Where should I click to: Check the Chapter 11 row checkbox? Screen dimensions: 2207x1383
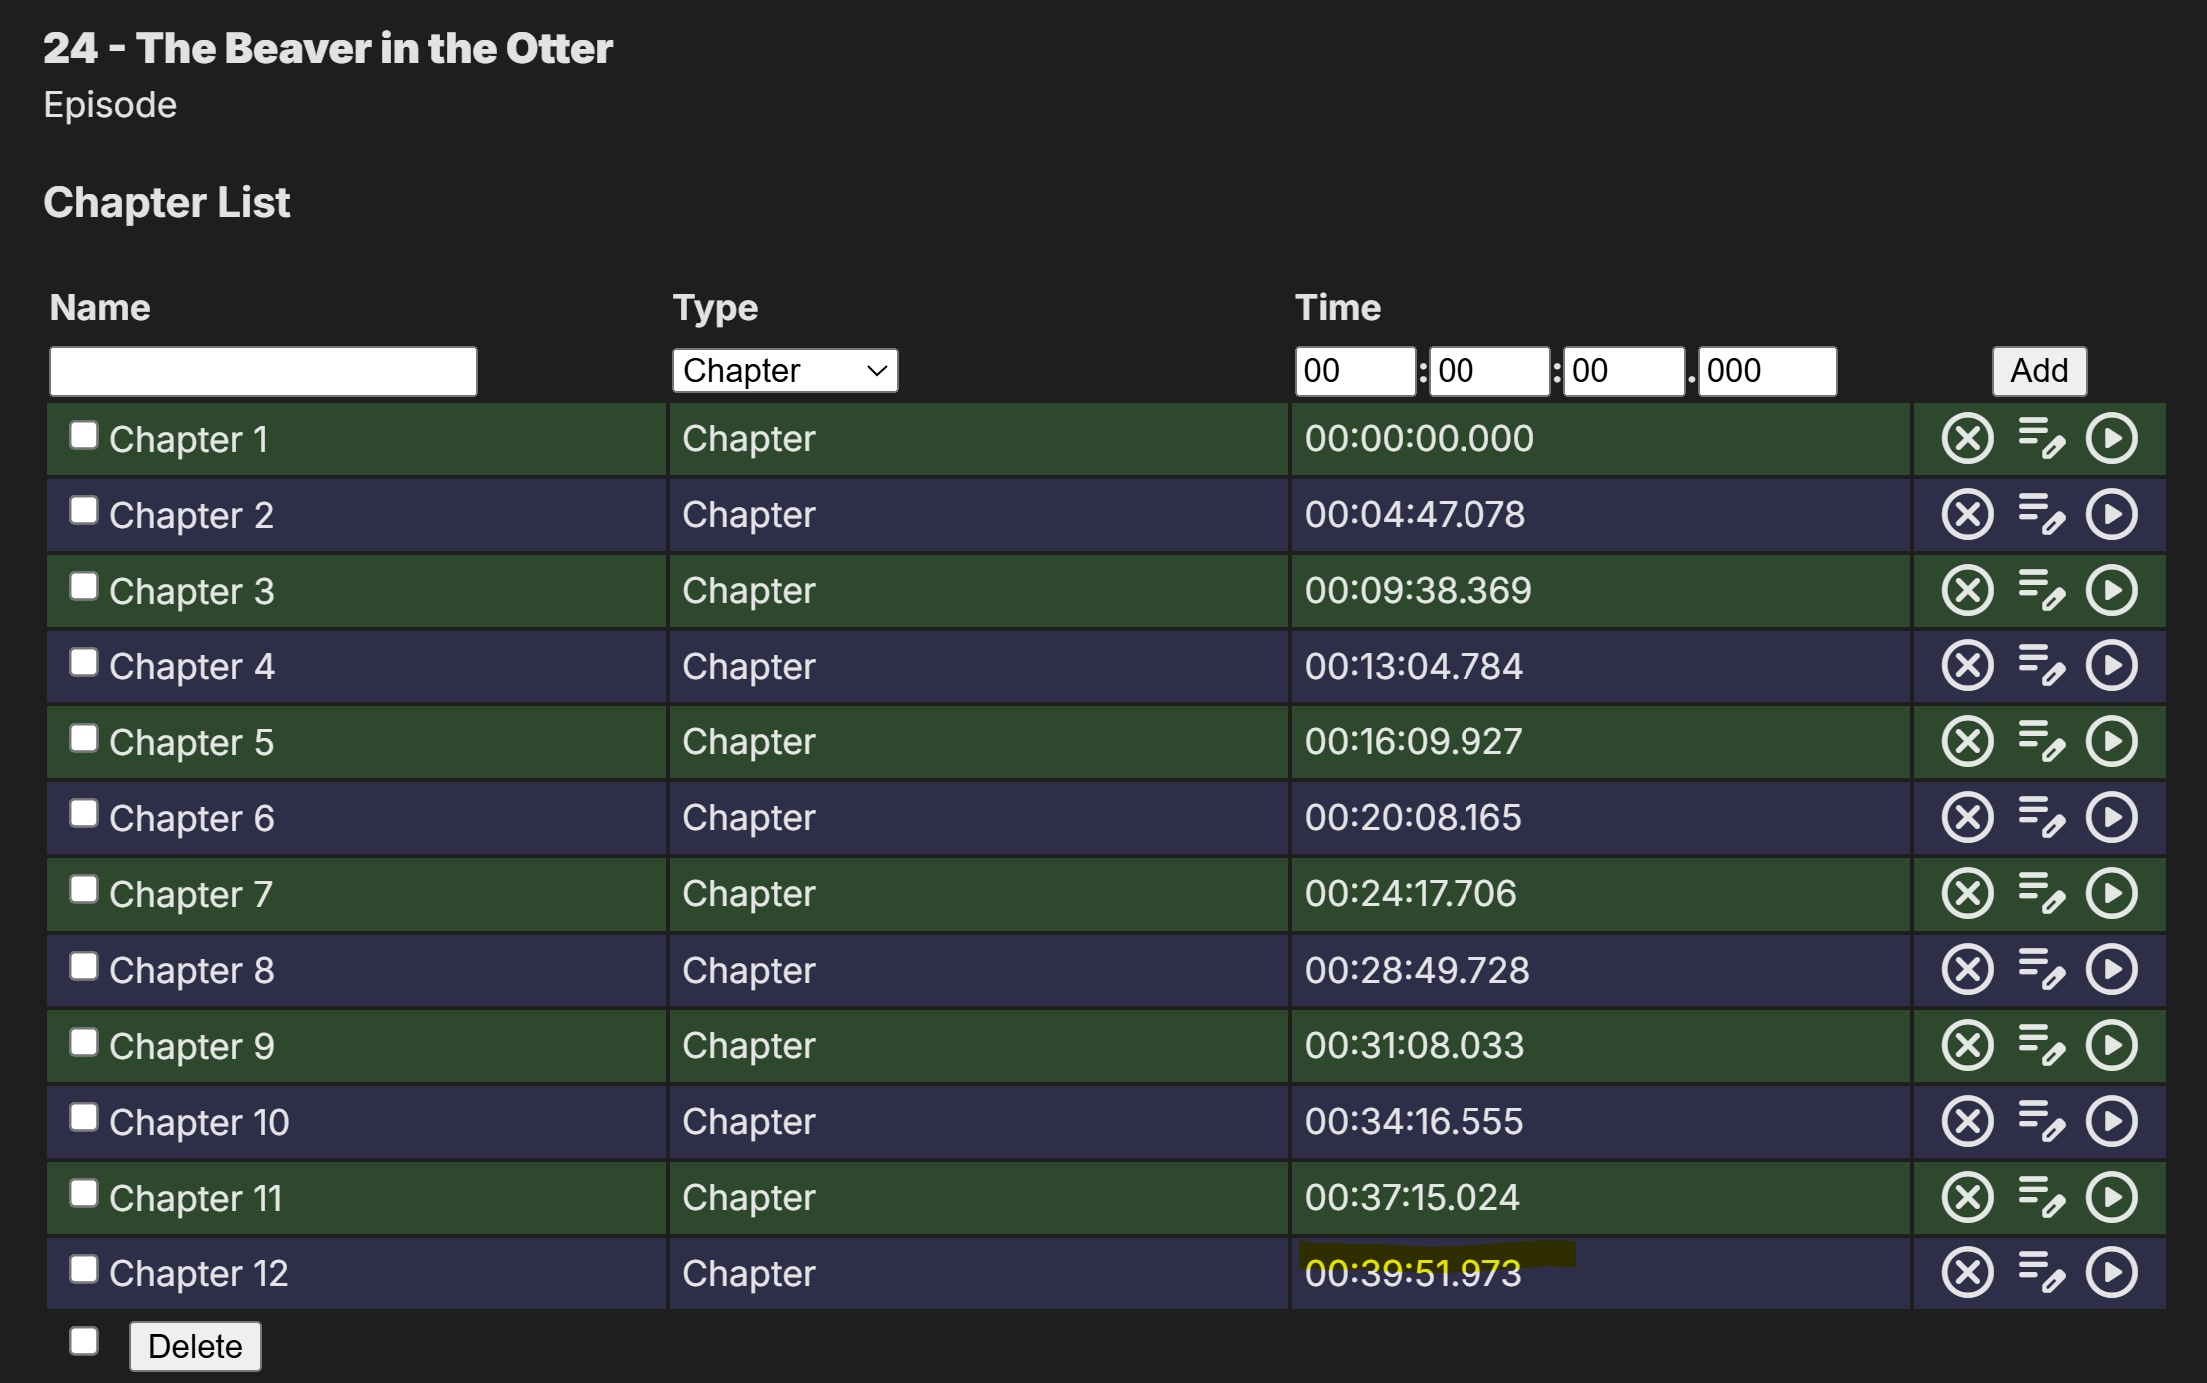(84, 1193)
